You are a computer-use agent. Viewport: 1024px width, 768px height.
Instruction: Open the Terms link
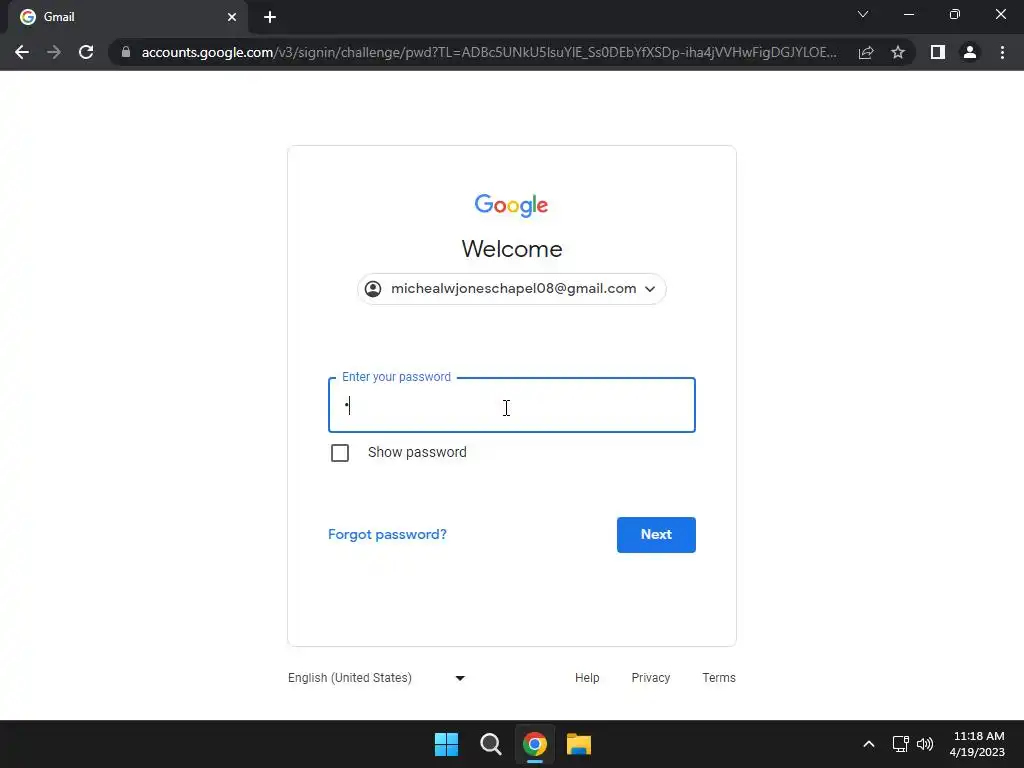click(719, 678)
